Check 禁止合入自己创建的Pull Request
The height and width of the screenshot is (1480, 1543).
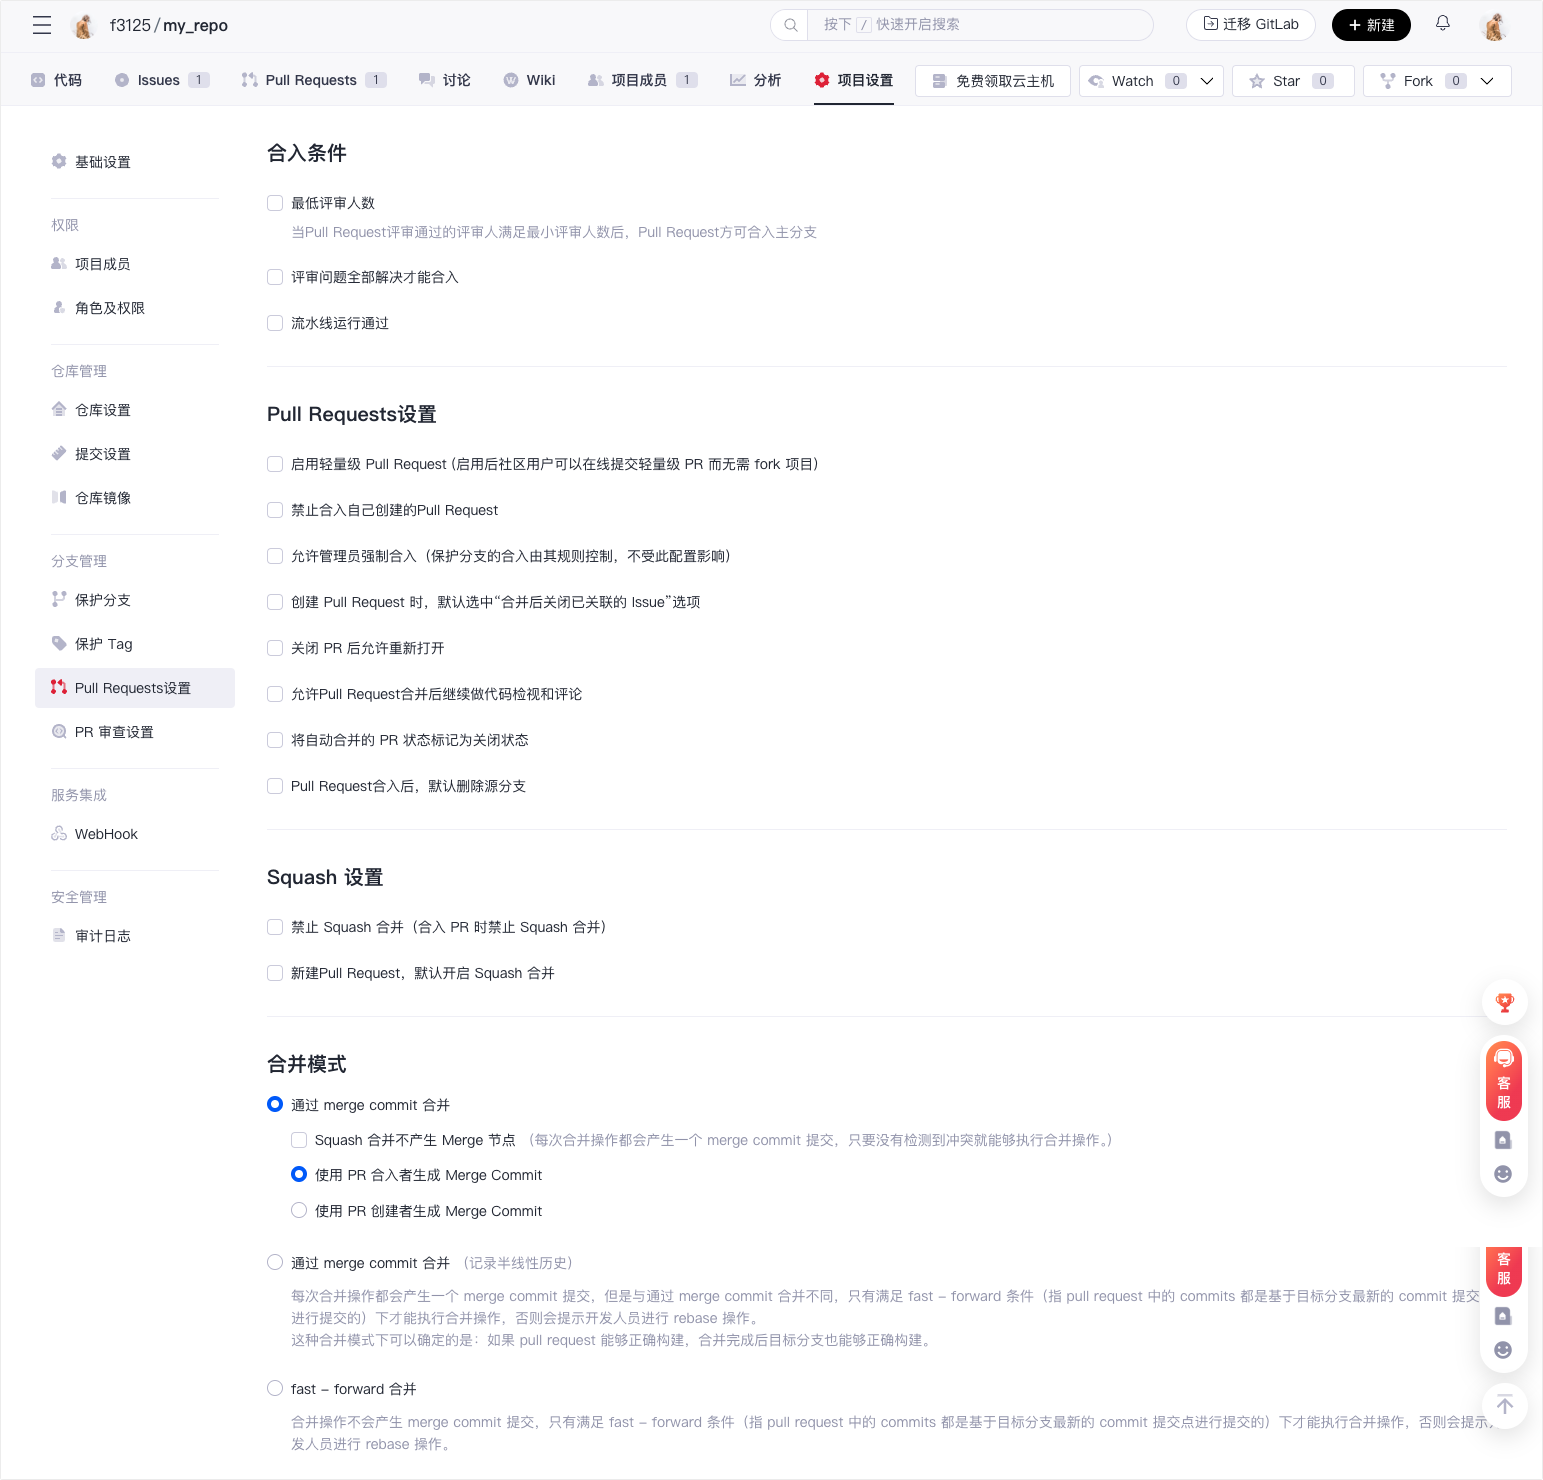pyautogui.click(x=275, y=510)
